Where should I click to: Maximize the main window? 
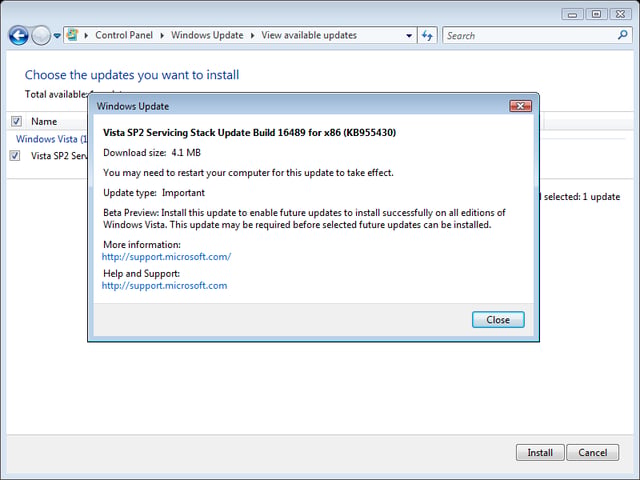(596, 14)
